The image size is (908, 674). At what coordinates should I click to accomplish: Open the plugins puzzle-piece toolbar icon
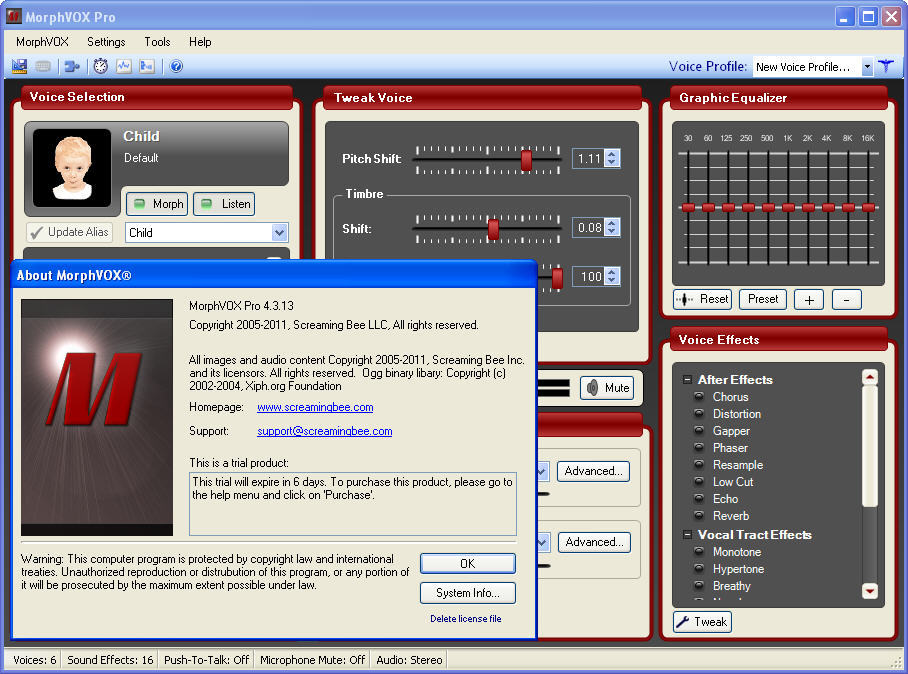pos(71,66)
